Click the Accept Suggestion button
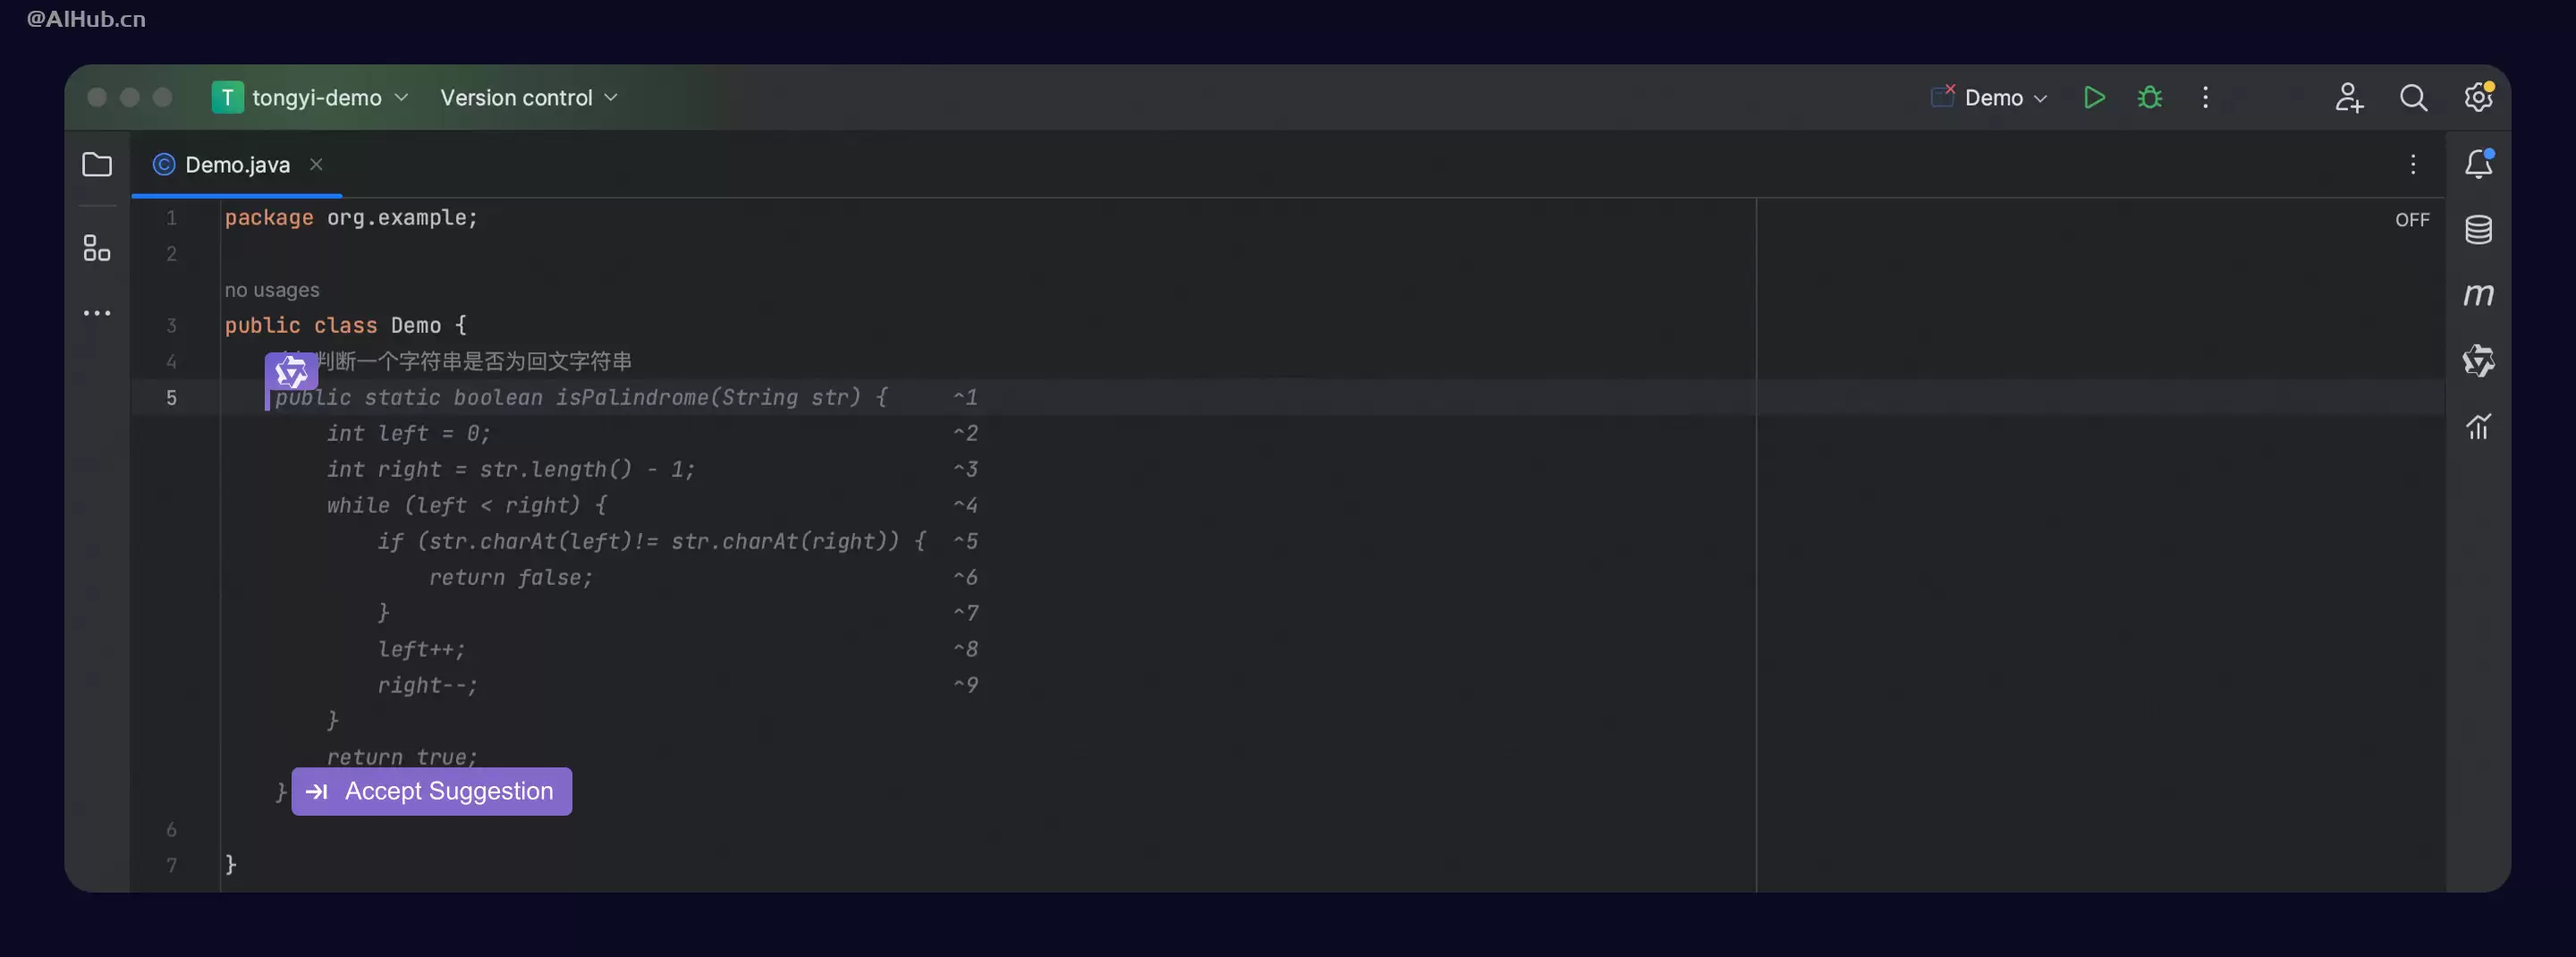 point(432,791)
